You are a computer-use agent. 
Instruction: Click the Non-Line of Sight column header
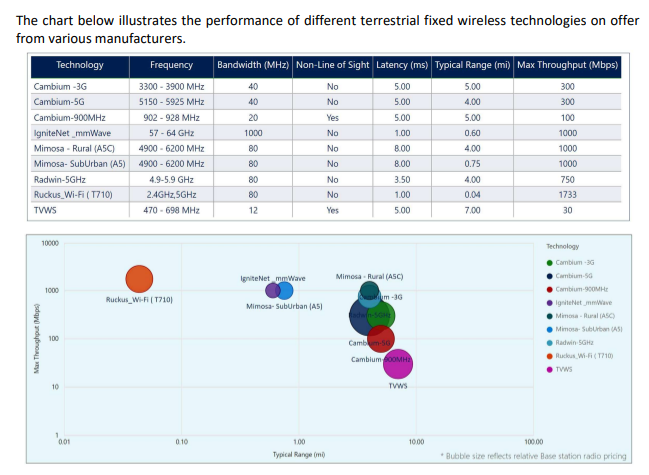click(x=332, y=65)
